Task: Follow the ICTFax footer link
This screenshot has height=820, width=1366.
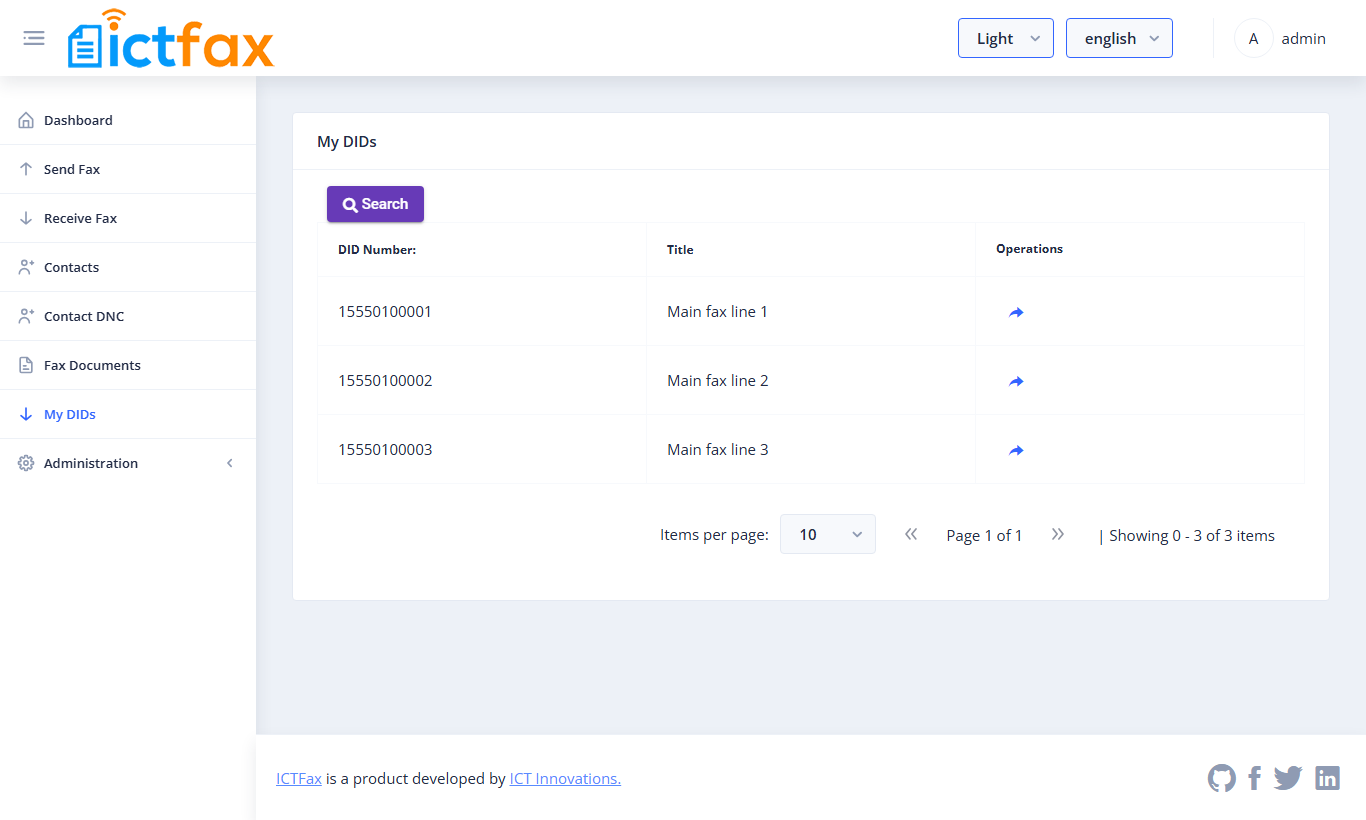Action: click(299, 778)
